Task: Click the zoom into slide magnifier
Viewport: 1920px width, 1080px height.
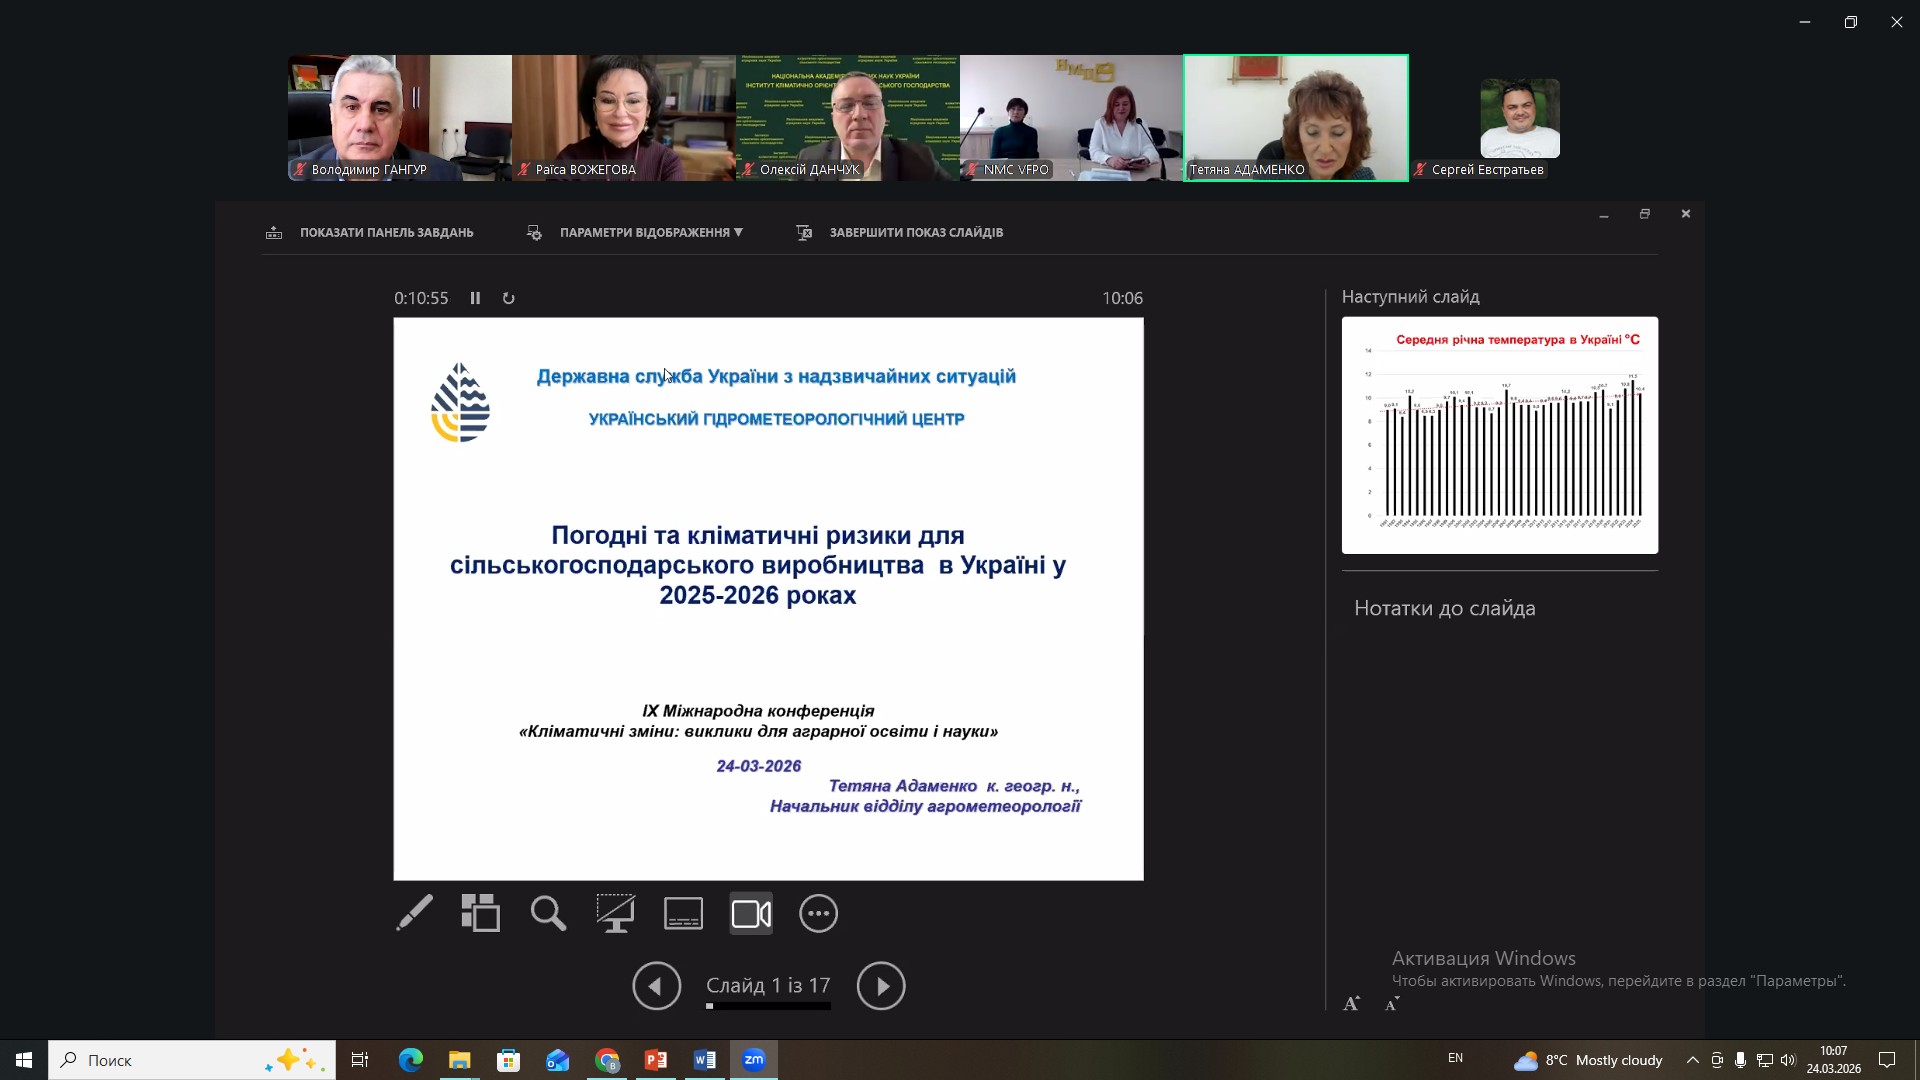Action: pos(548,913)
